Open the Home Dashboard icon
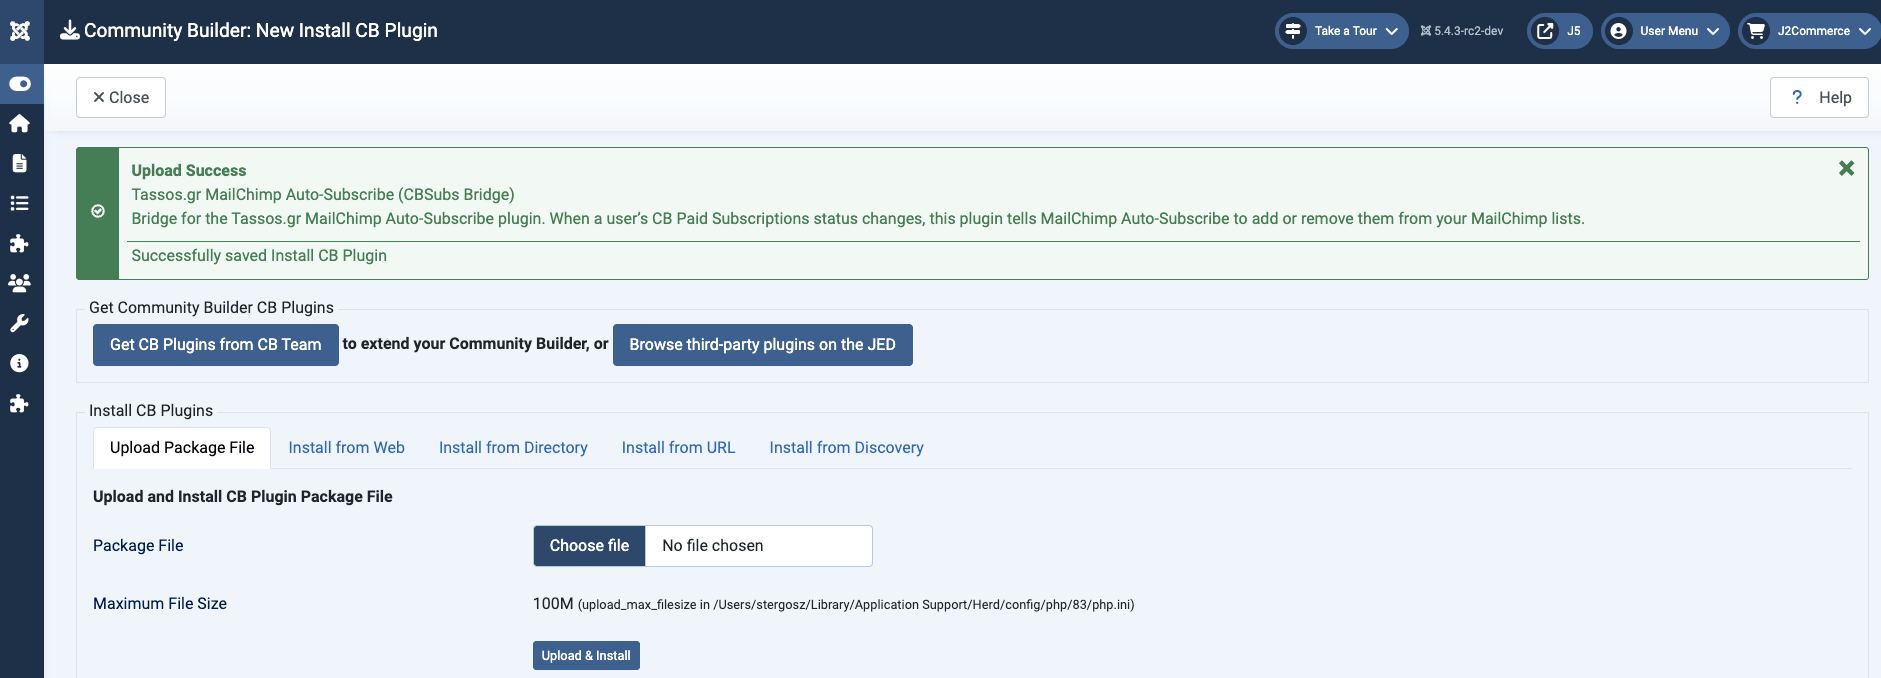 (x=19, y=123)
